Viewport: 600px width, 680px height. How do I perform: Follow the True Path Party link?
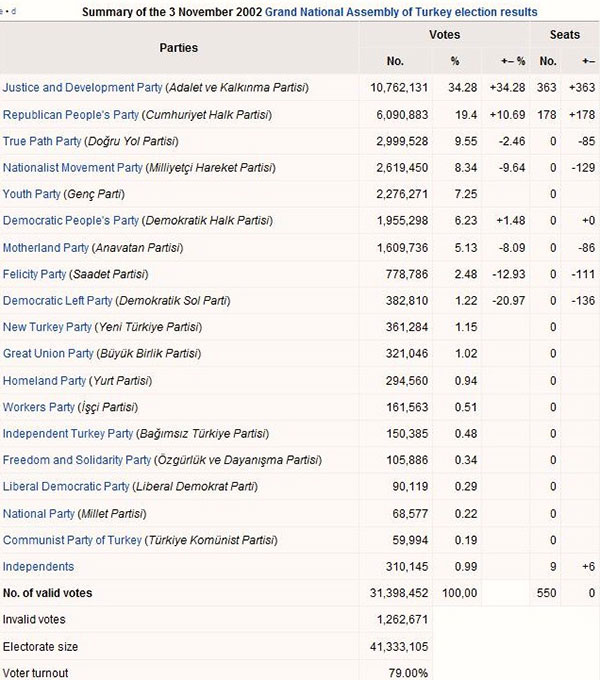42,141
